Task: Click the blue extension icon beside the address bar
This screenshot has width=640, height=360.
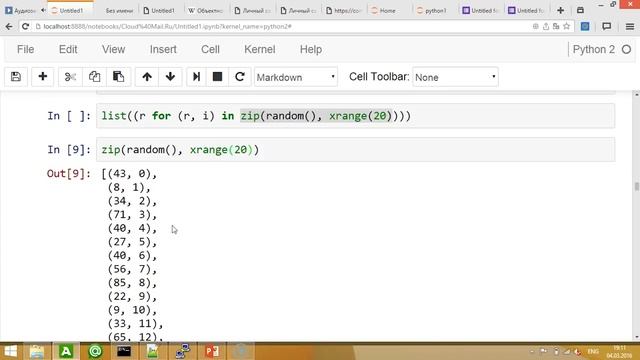Action: 585,27
